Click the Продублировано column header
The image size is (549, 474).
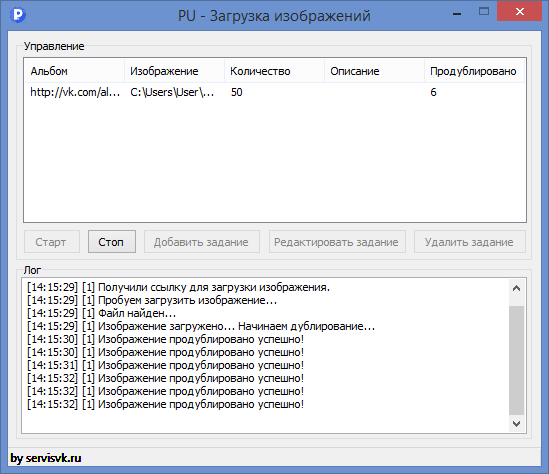474,71
